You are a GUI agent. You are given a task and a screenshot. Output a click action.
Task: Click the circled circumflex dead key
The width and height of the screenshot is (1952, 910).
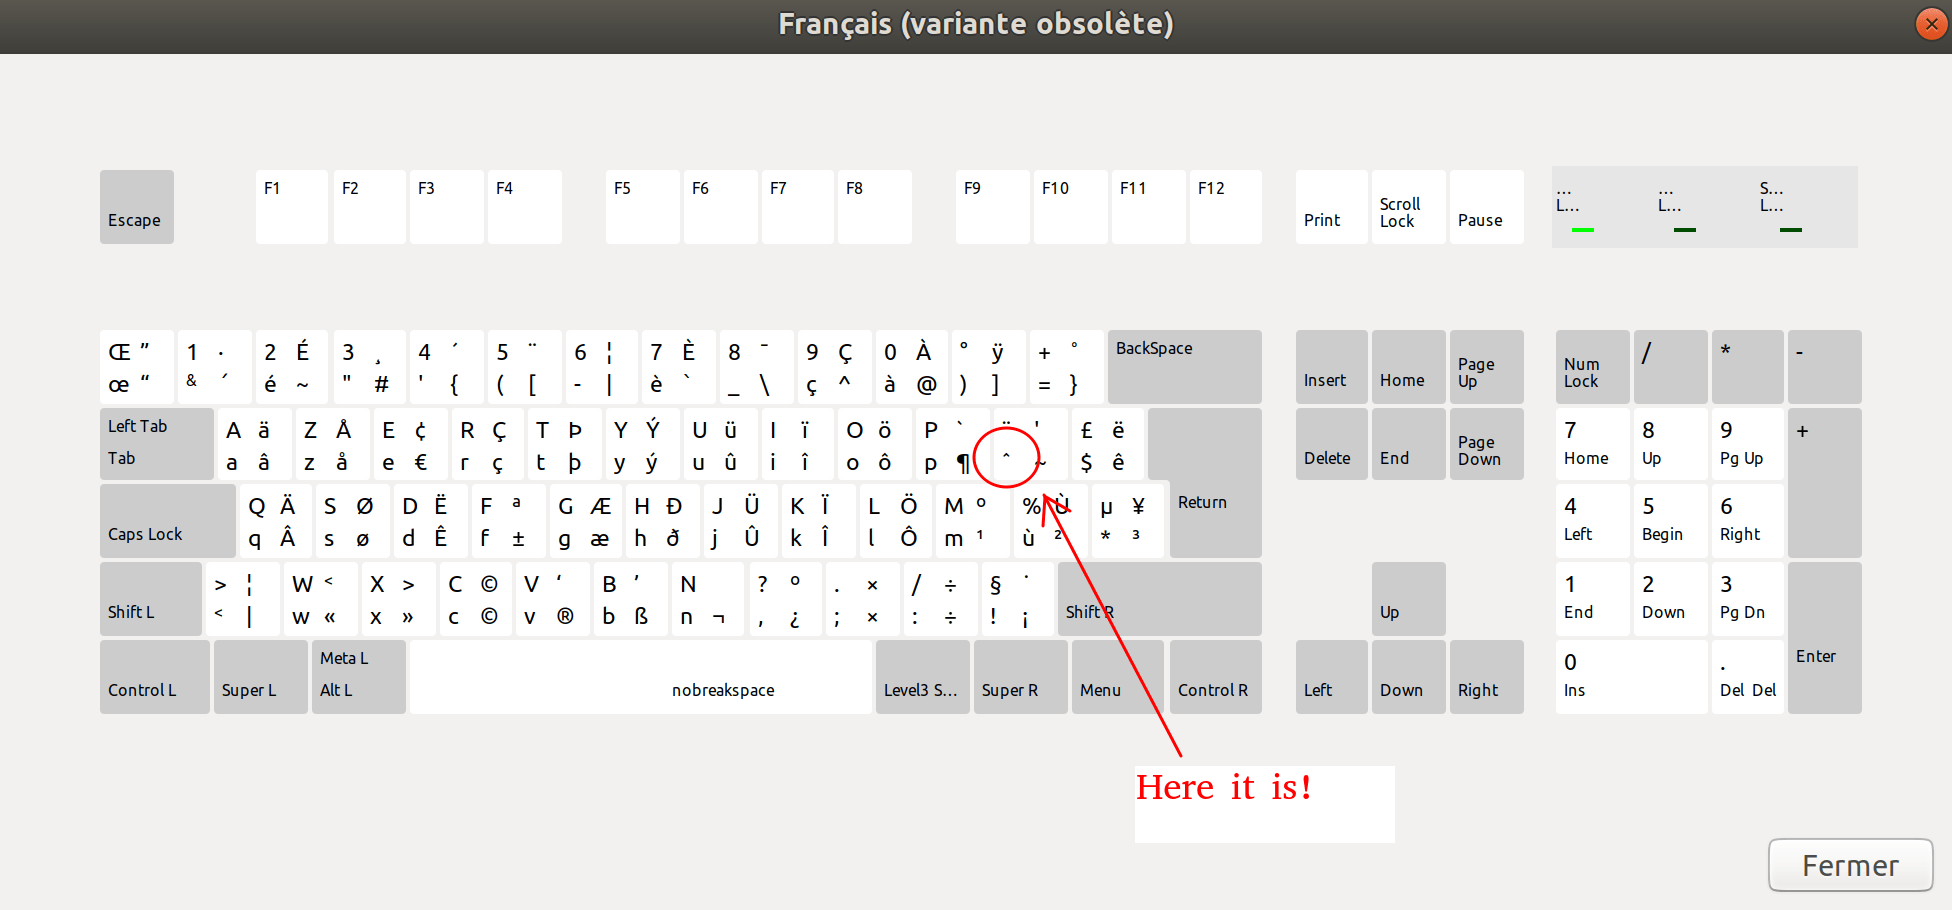pos(1007,457)
